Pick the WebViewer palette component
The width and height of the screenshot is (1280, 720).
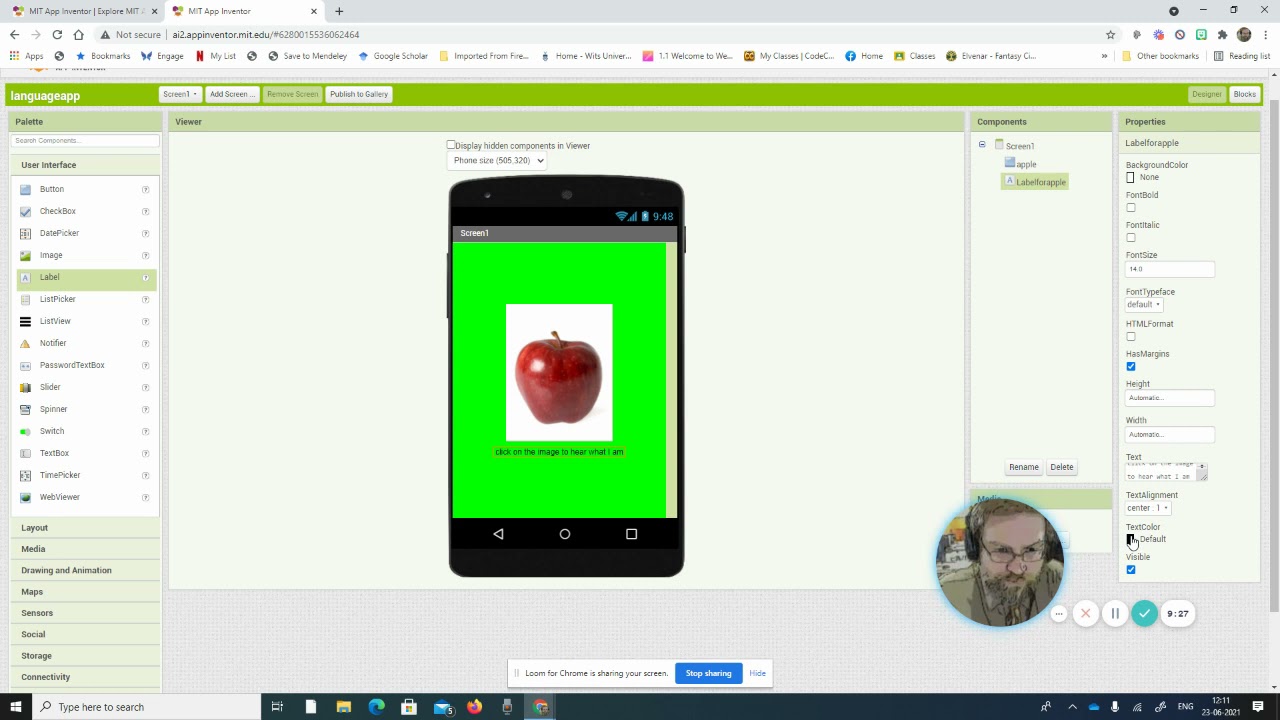click(x=59, y=497)
